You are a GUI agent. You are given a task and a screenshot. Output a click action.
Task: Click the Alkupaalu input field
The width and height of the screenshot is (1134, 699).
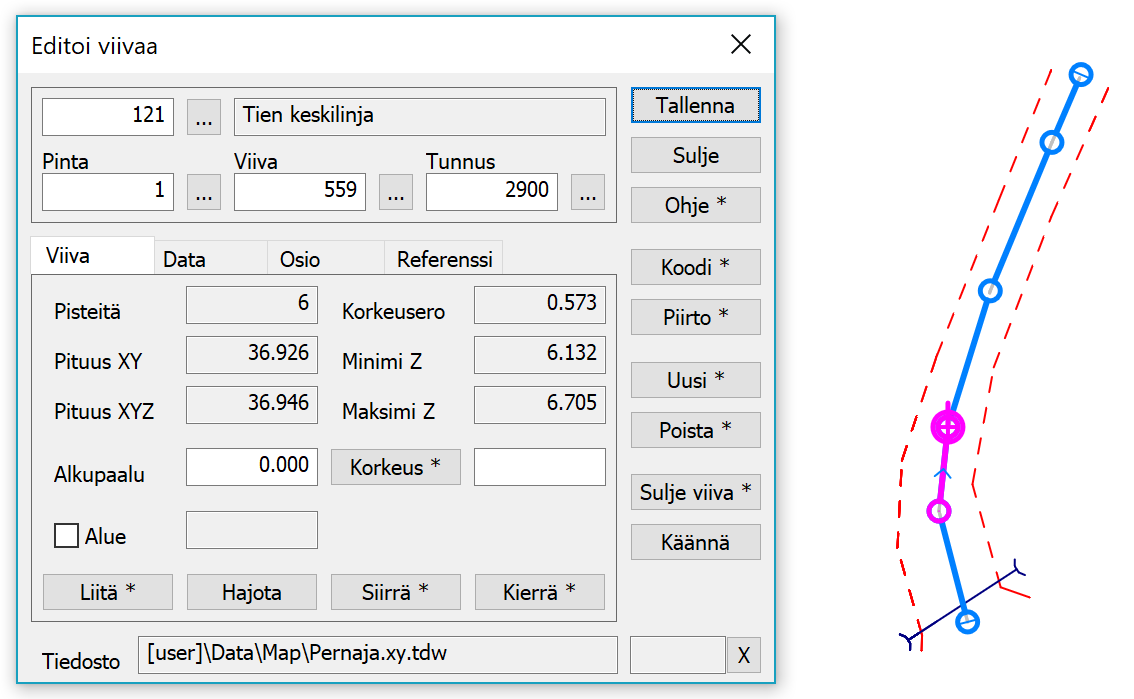coord(252,467)
